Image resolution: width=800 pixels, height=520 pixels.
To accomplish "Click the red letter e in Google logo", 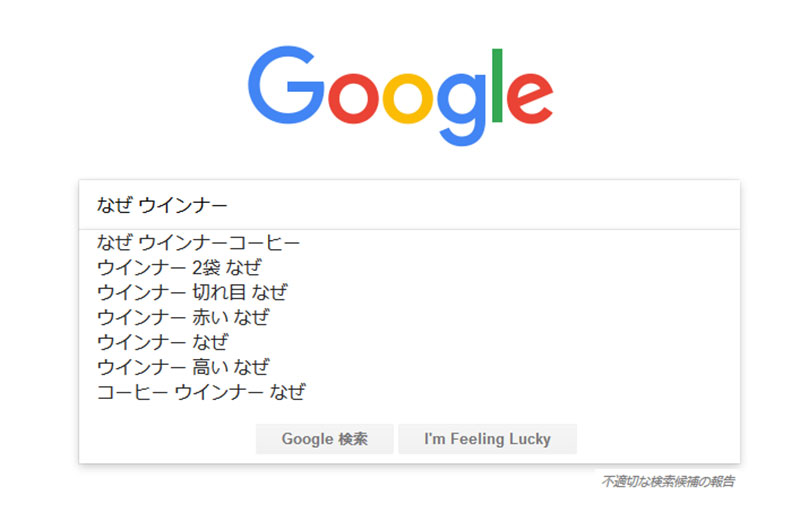I will [x=530, y=98].
